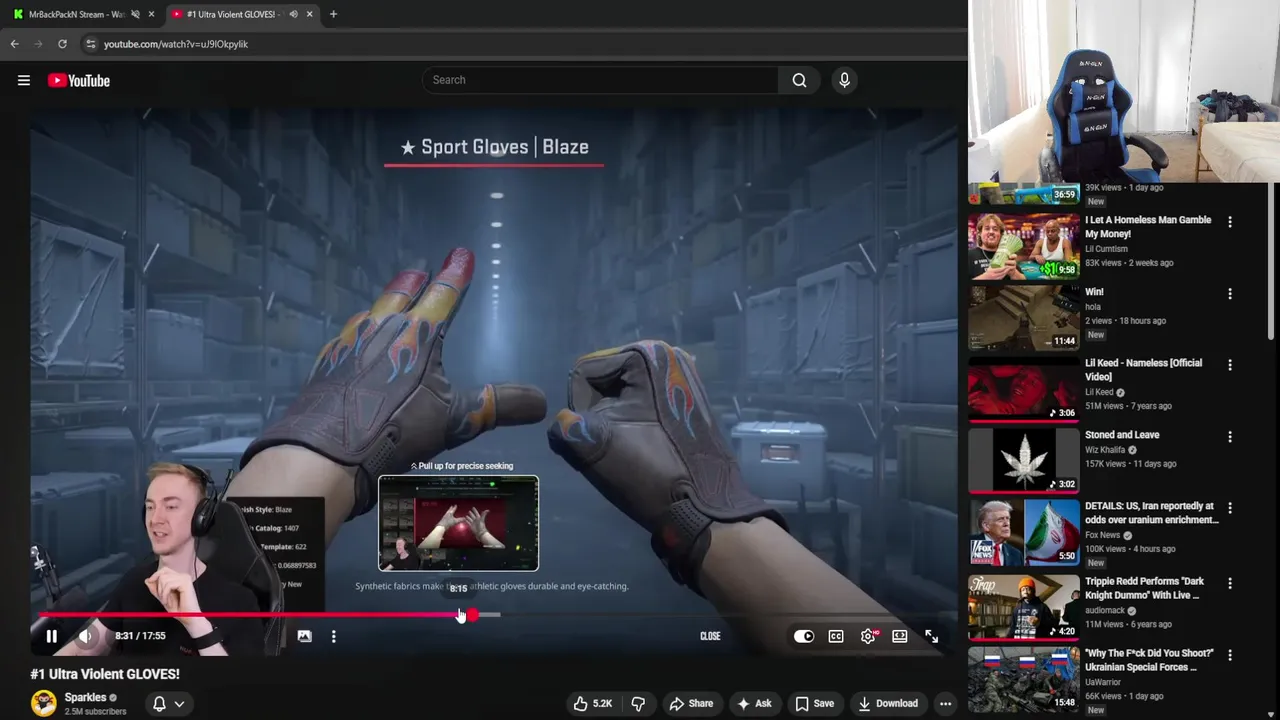Click inside the YouTube search field

pos(600,80)
